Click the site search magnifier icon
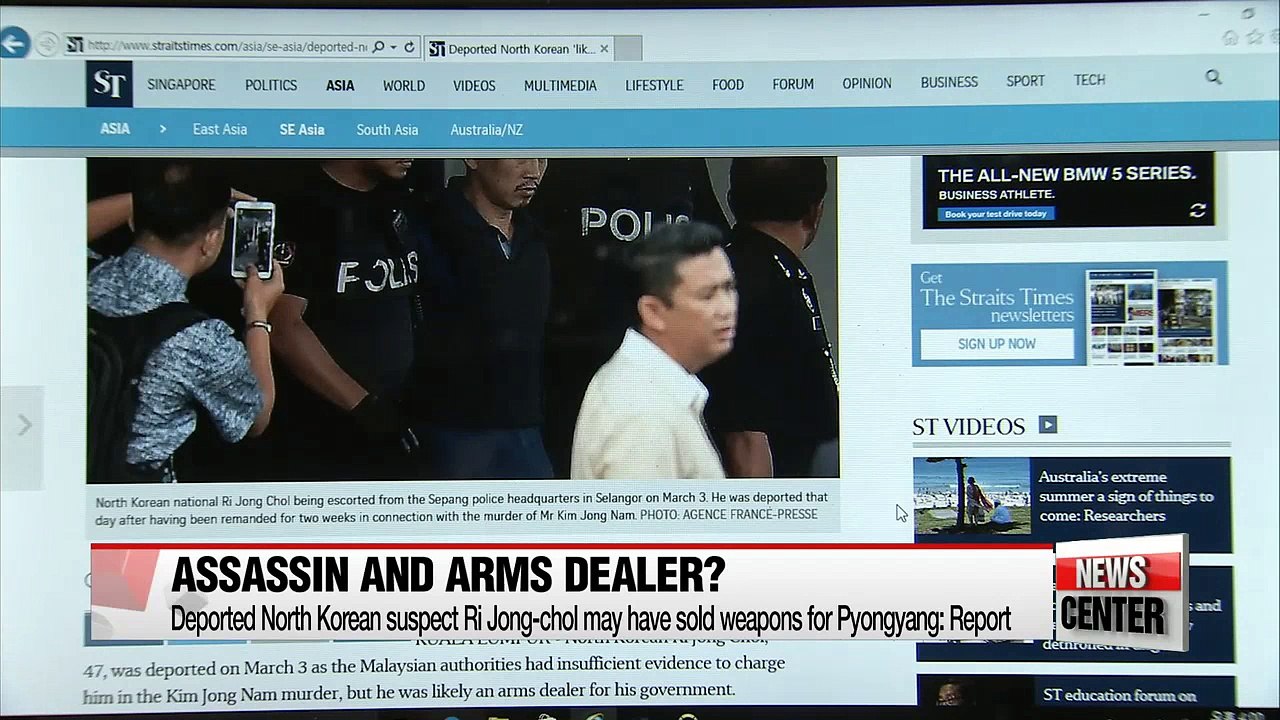Viewport: 1280px width, 720px height. point(1213,77)
